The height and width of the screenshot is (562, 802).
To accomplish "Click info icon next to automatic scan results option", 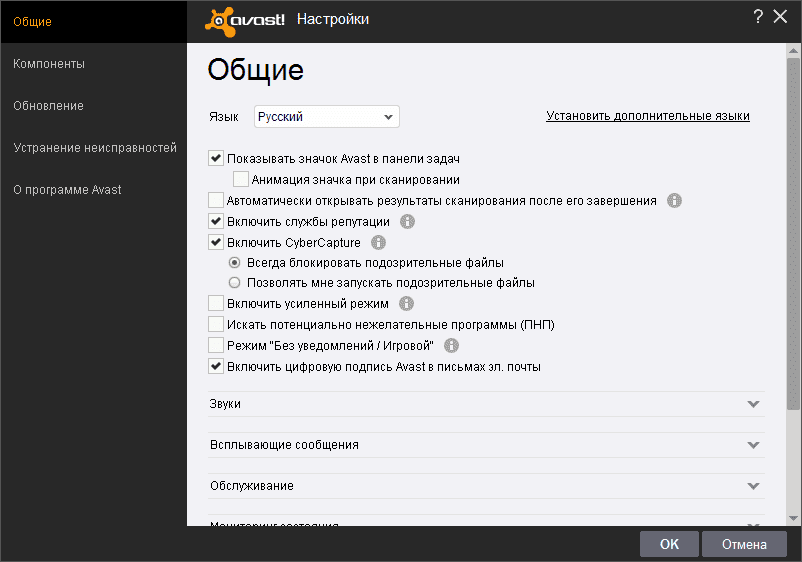I will pos(674,200).
